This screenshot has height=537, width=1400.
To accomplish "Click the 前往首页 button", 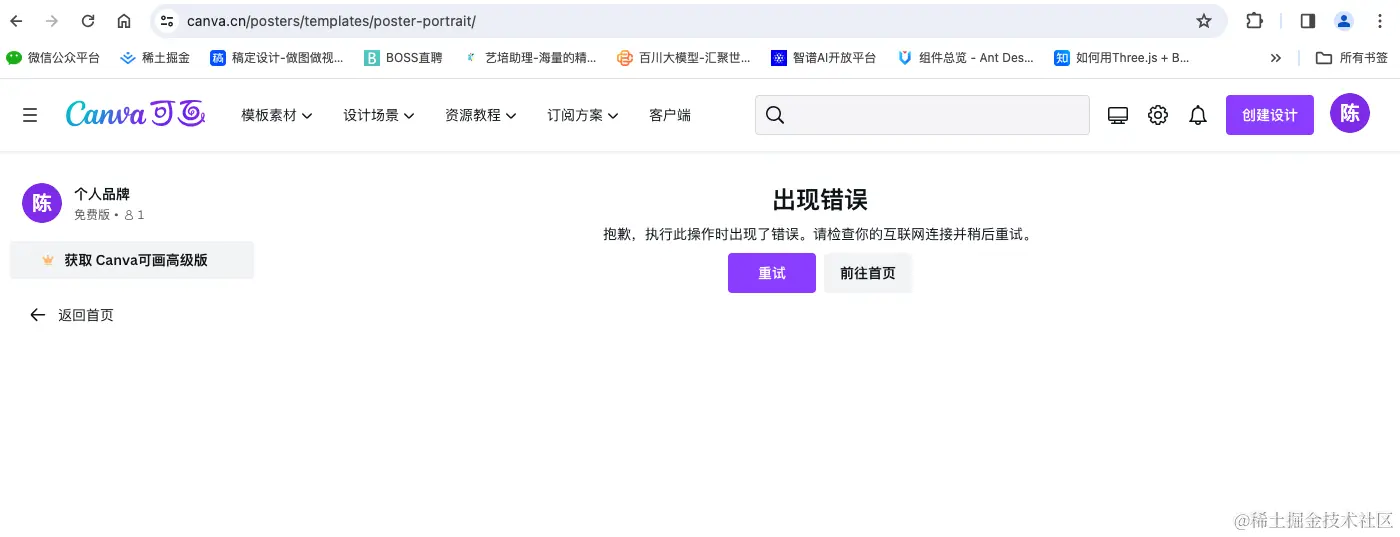I will (868, 273).
